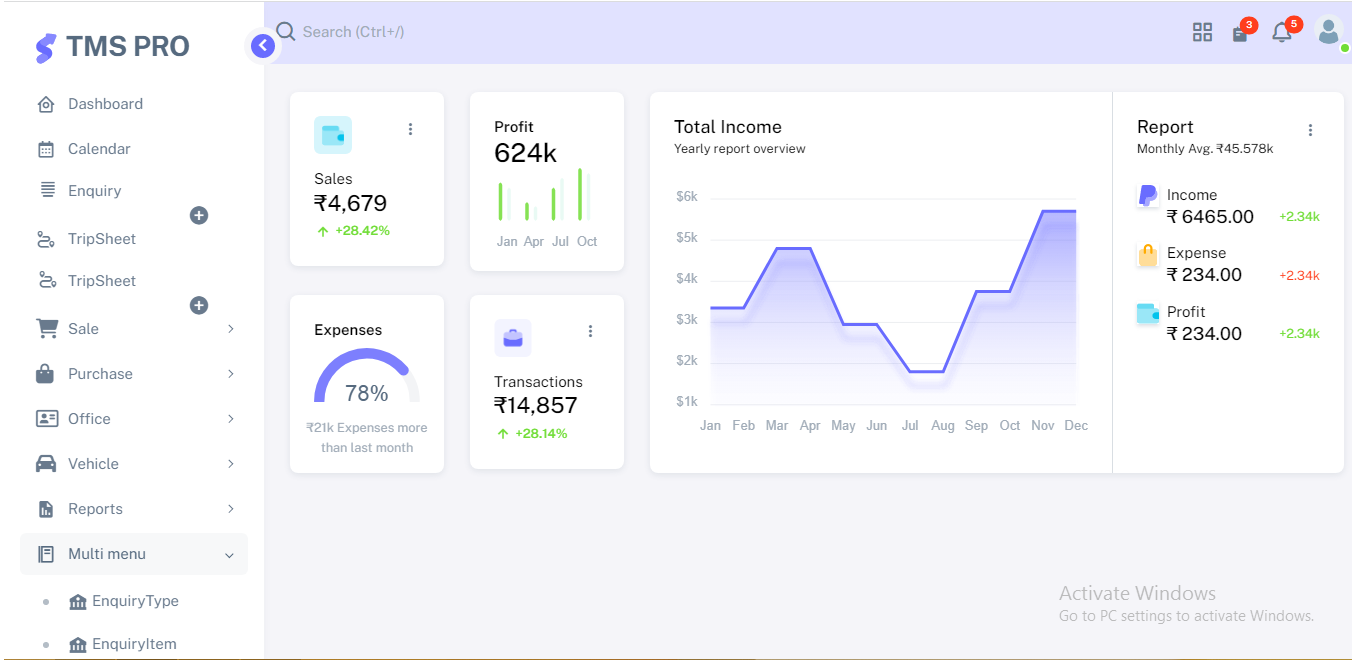Collapse the sidebar with the arrow toggle
Viewport: 1352px width, 660px height.
262,45
